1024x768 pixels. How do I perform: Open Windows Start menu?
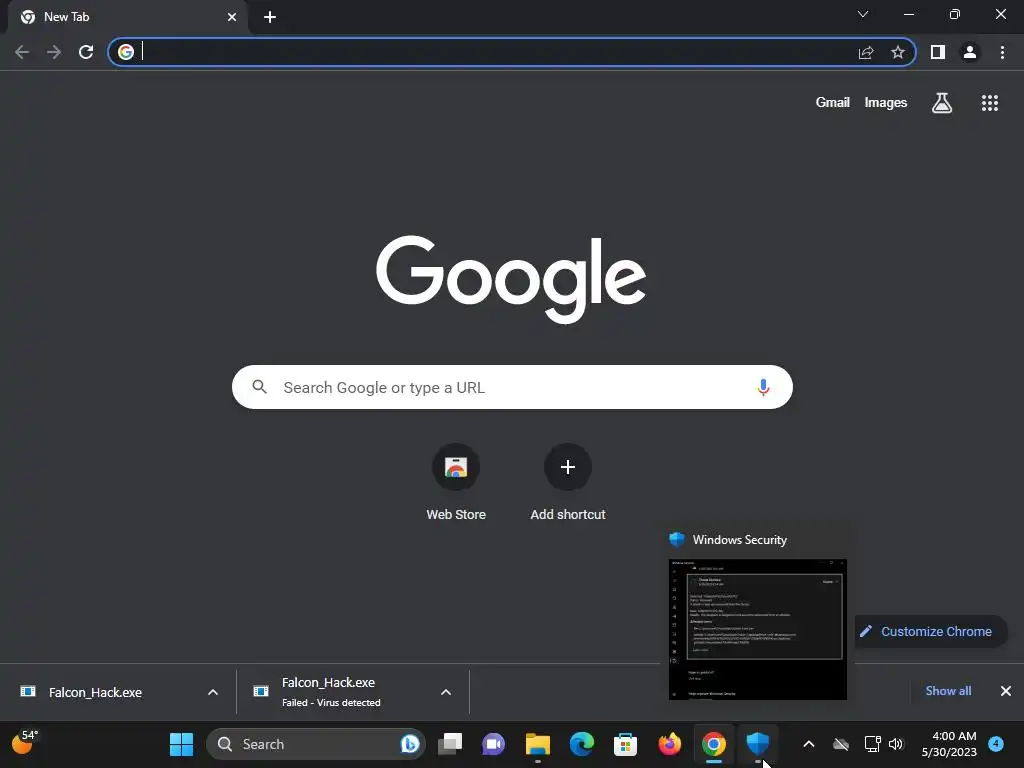coord(181,744)
